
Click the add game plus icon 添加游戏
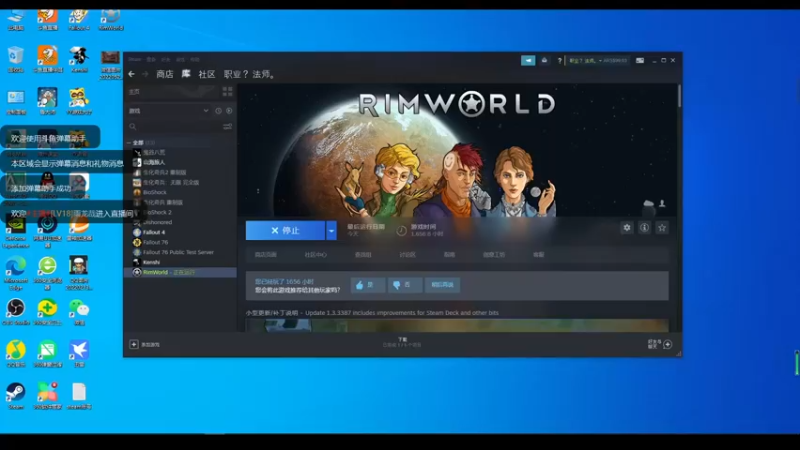134,344
